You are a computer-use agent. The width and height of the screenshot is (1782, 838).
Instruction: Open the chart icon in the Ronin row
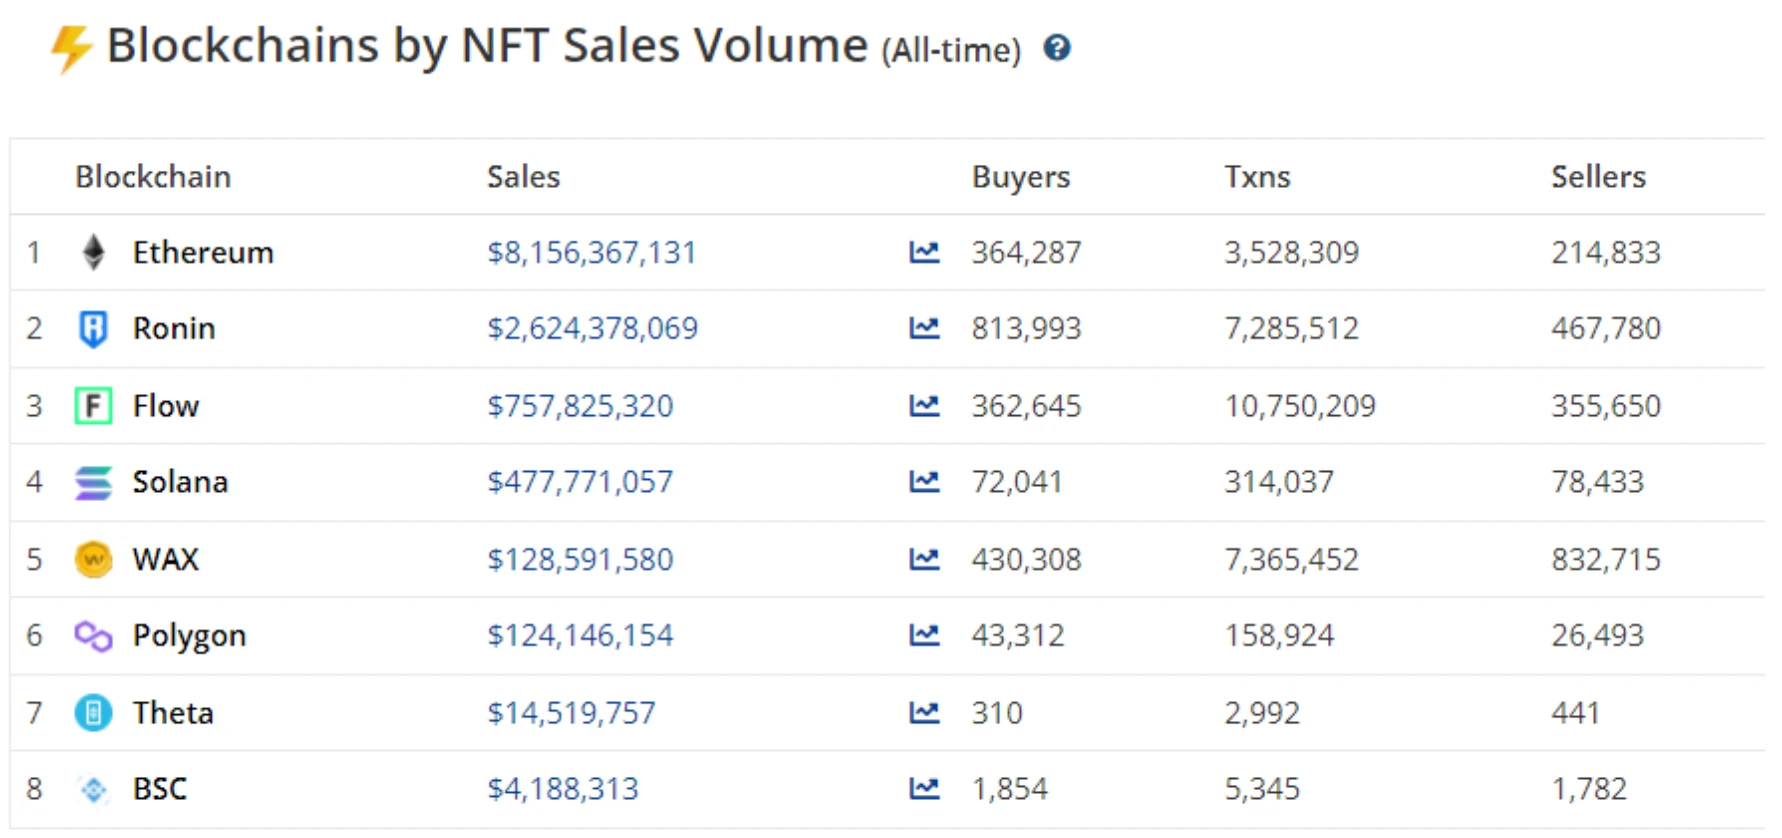pyautogui.click(x=924, y=328)
